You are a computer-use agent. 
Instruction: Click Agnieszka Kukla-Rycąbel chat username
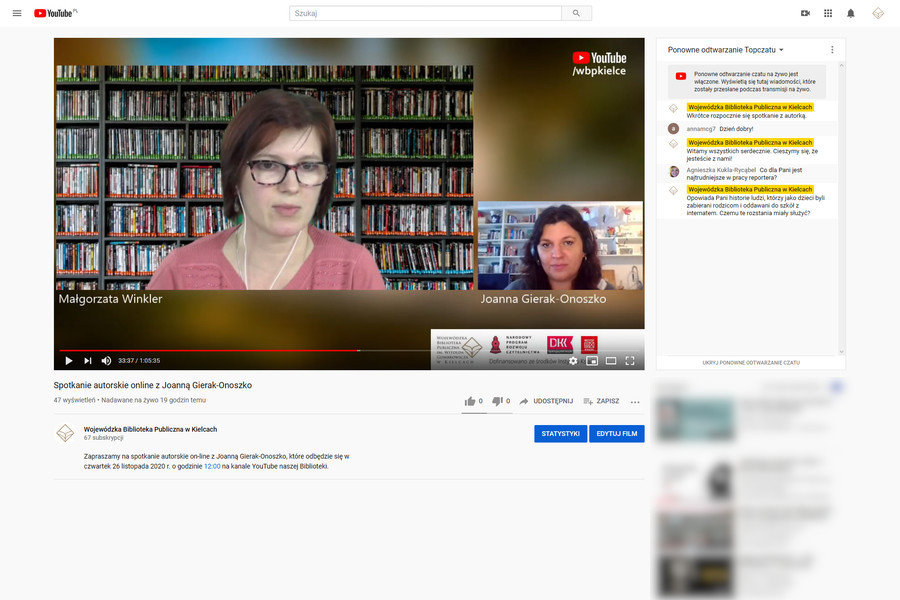pos(721,170)
